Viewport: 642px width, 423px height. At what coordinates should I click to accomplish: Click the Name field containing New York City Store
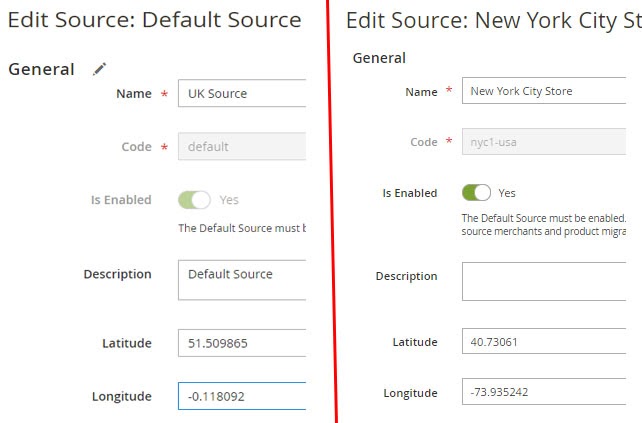click(x=543, y=91)
